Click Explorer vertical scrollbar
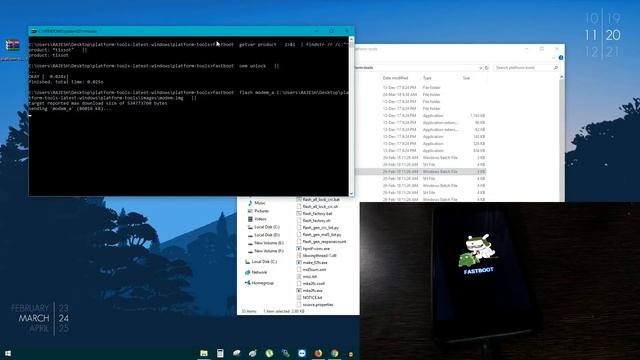This screenshot has height=360, width=640. pyautogui.click(x=562, y=139)
